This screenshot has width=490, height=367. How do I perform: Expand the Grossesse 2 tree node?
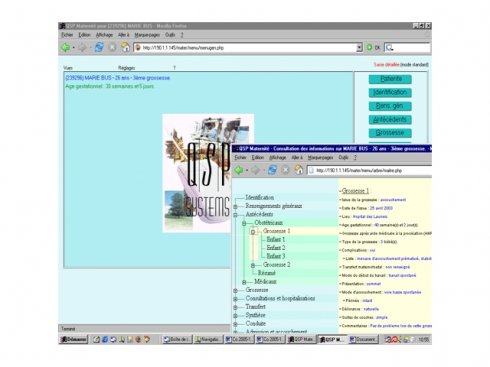(253, 265)
